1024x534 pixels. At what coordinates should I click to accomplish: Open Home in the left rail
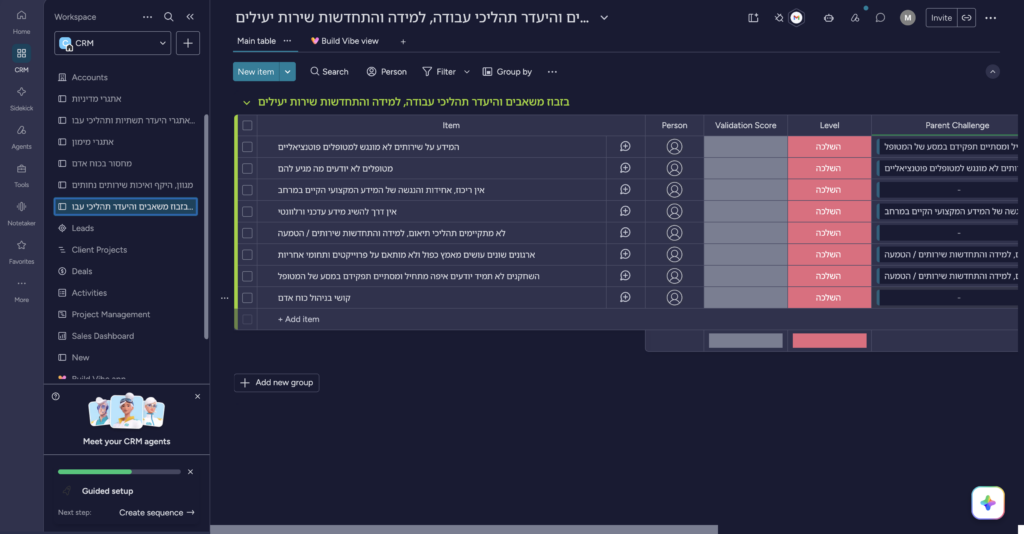point(21,21)
